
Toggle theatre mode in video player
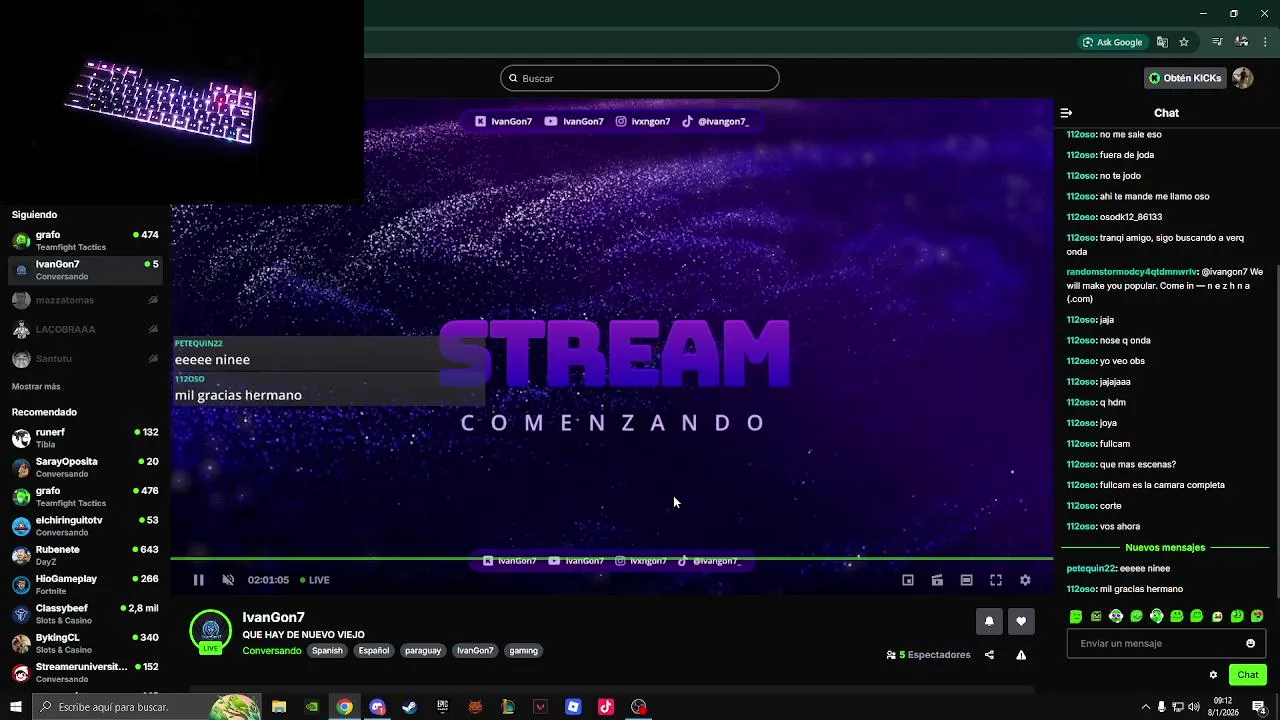(x=966, y=580)
